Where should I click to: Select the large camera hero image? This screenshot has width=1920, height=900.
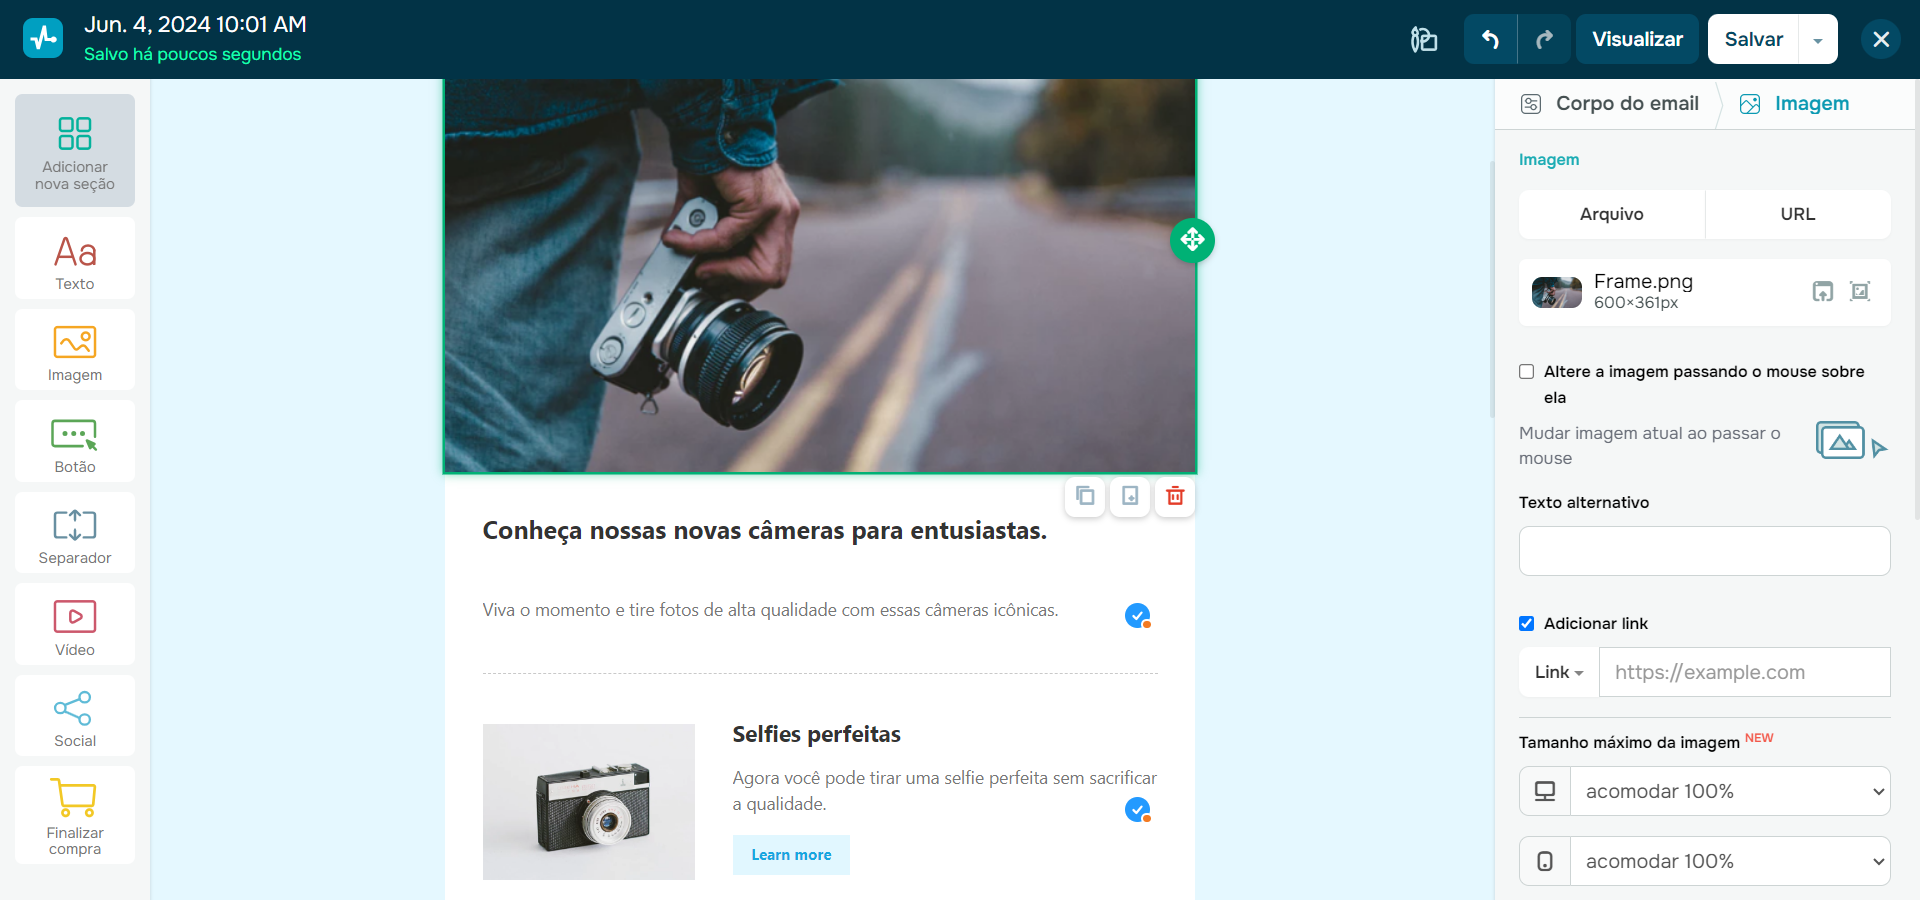[x=820, y=275]
